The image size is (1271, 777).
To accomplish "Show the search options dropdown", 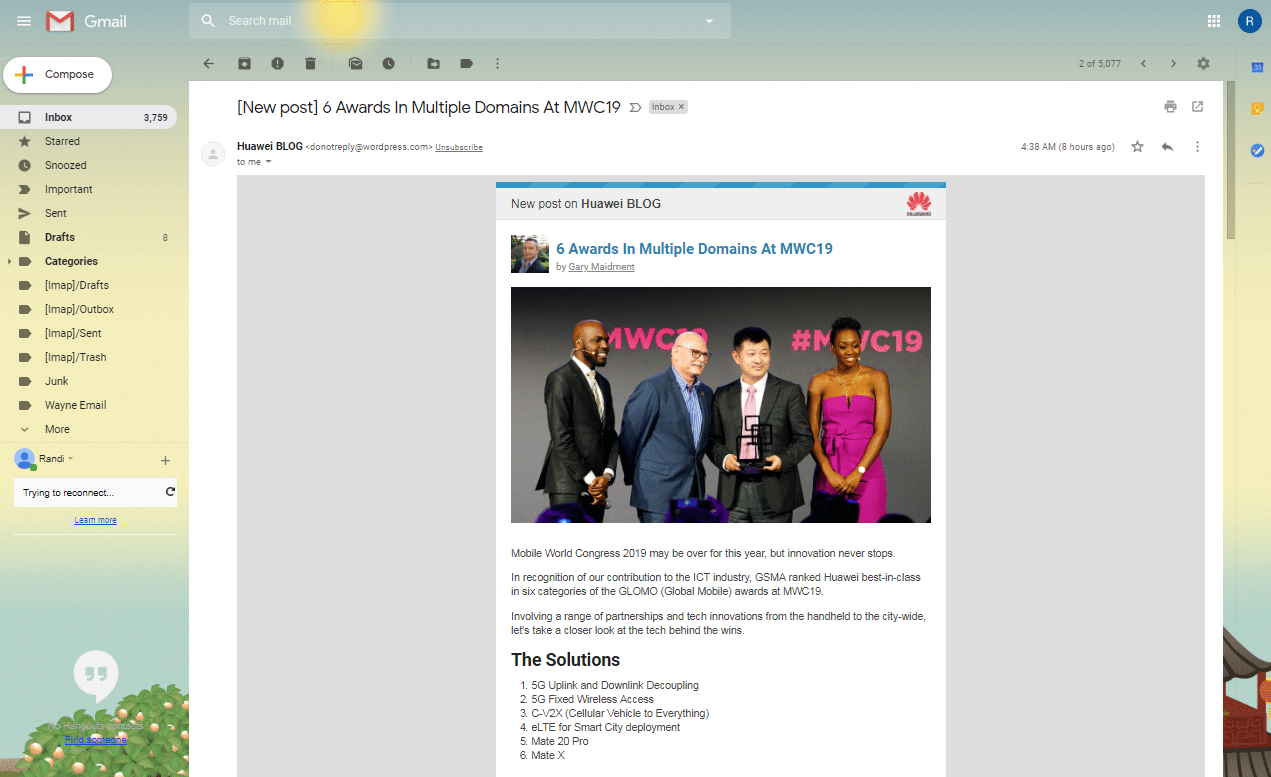I will [x=709, y=21].
